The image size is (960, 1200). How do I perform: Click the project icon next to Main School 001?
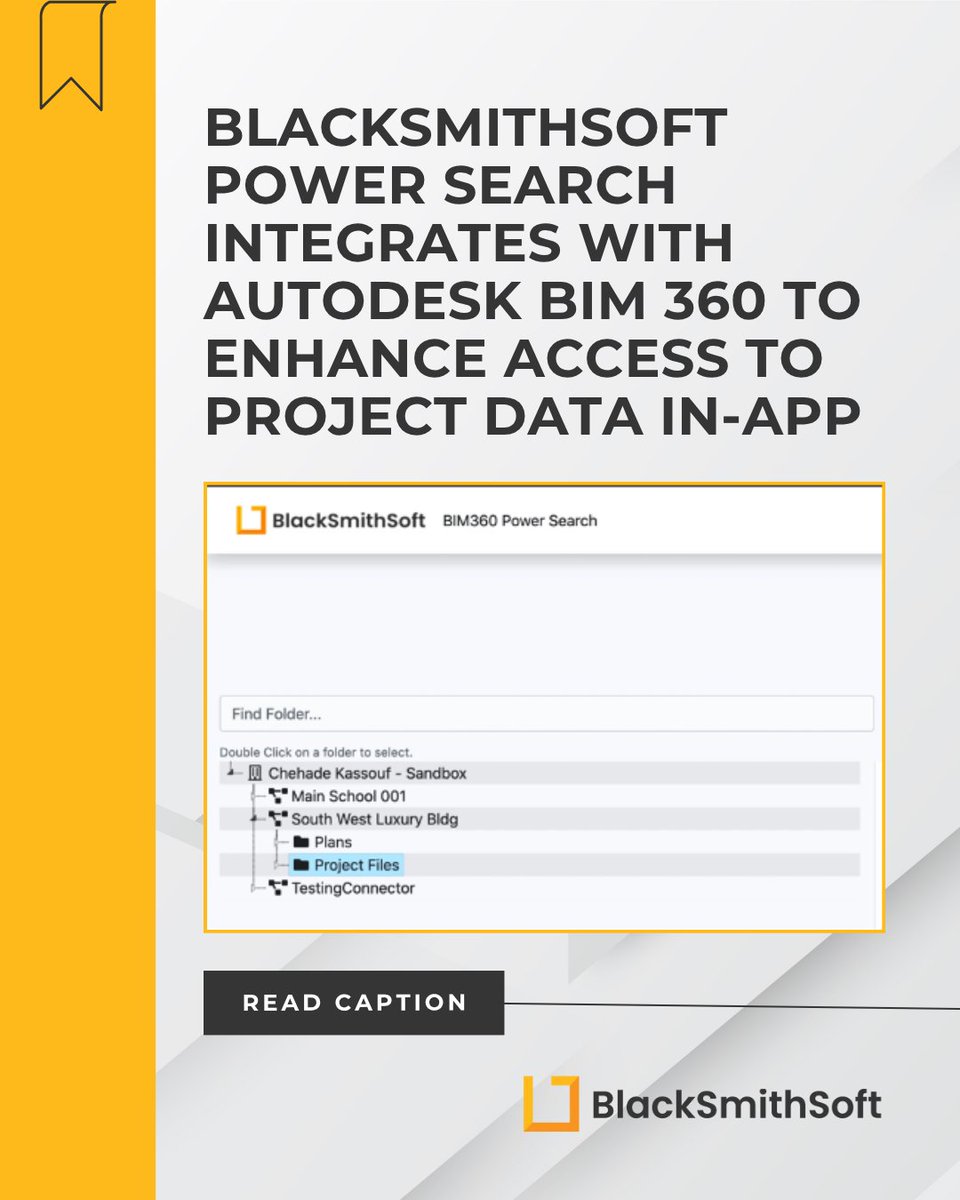277,794
